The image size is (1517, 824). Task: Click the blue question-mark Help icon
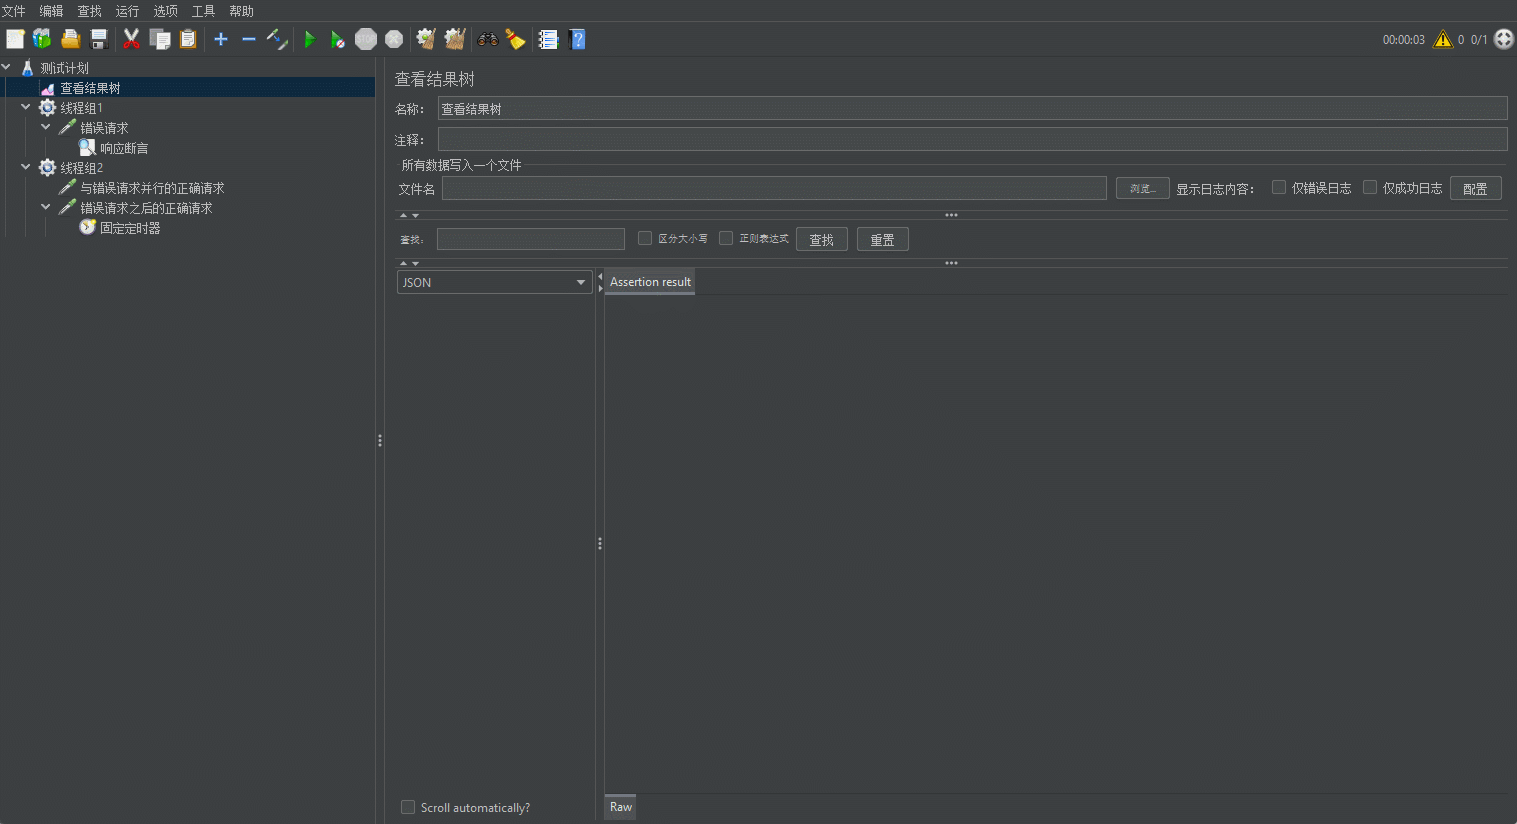[x=577, y=40]
